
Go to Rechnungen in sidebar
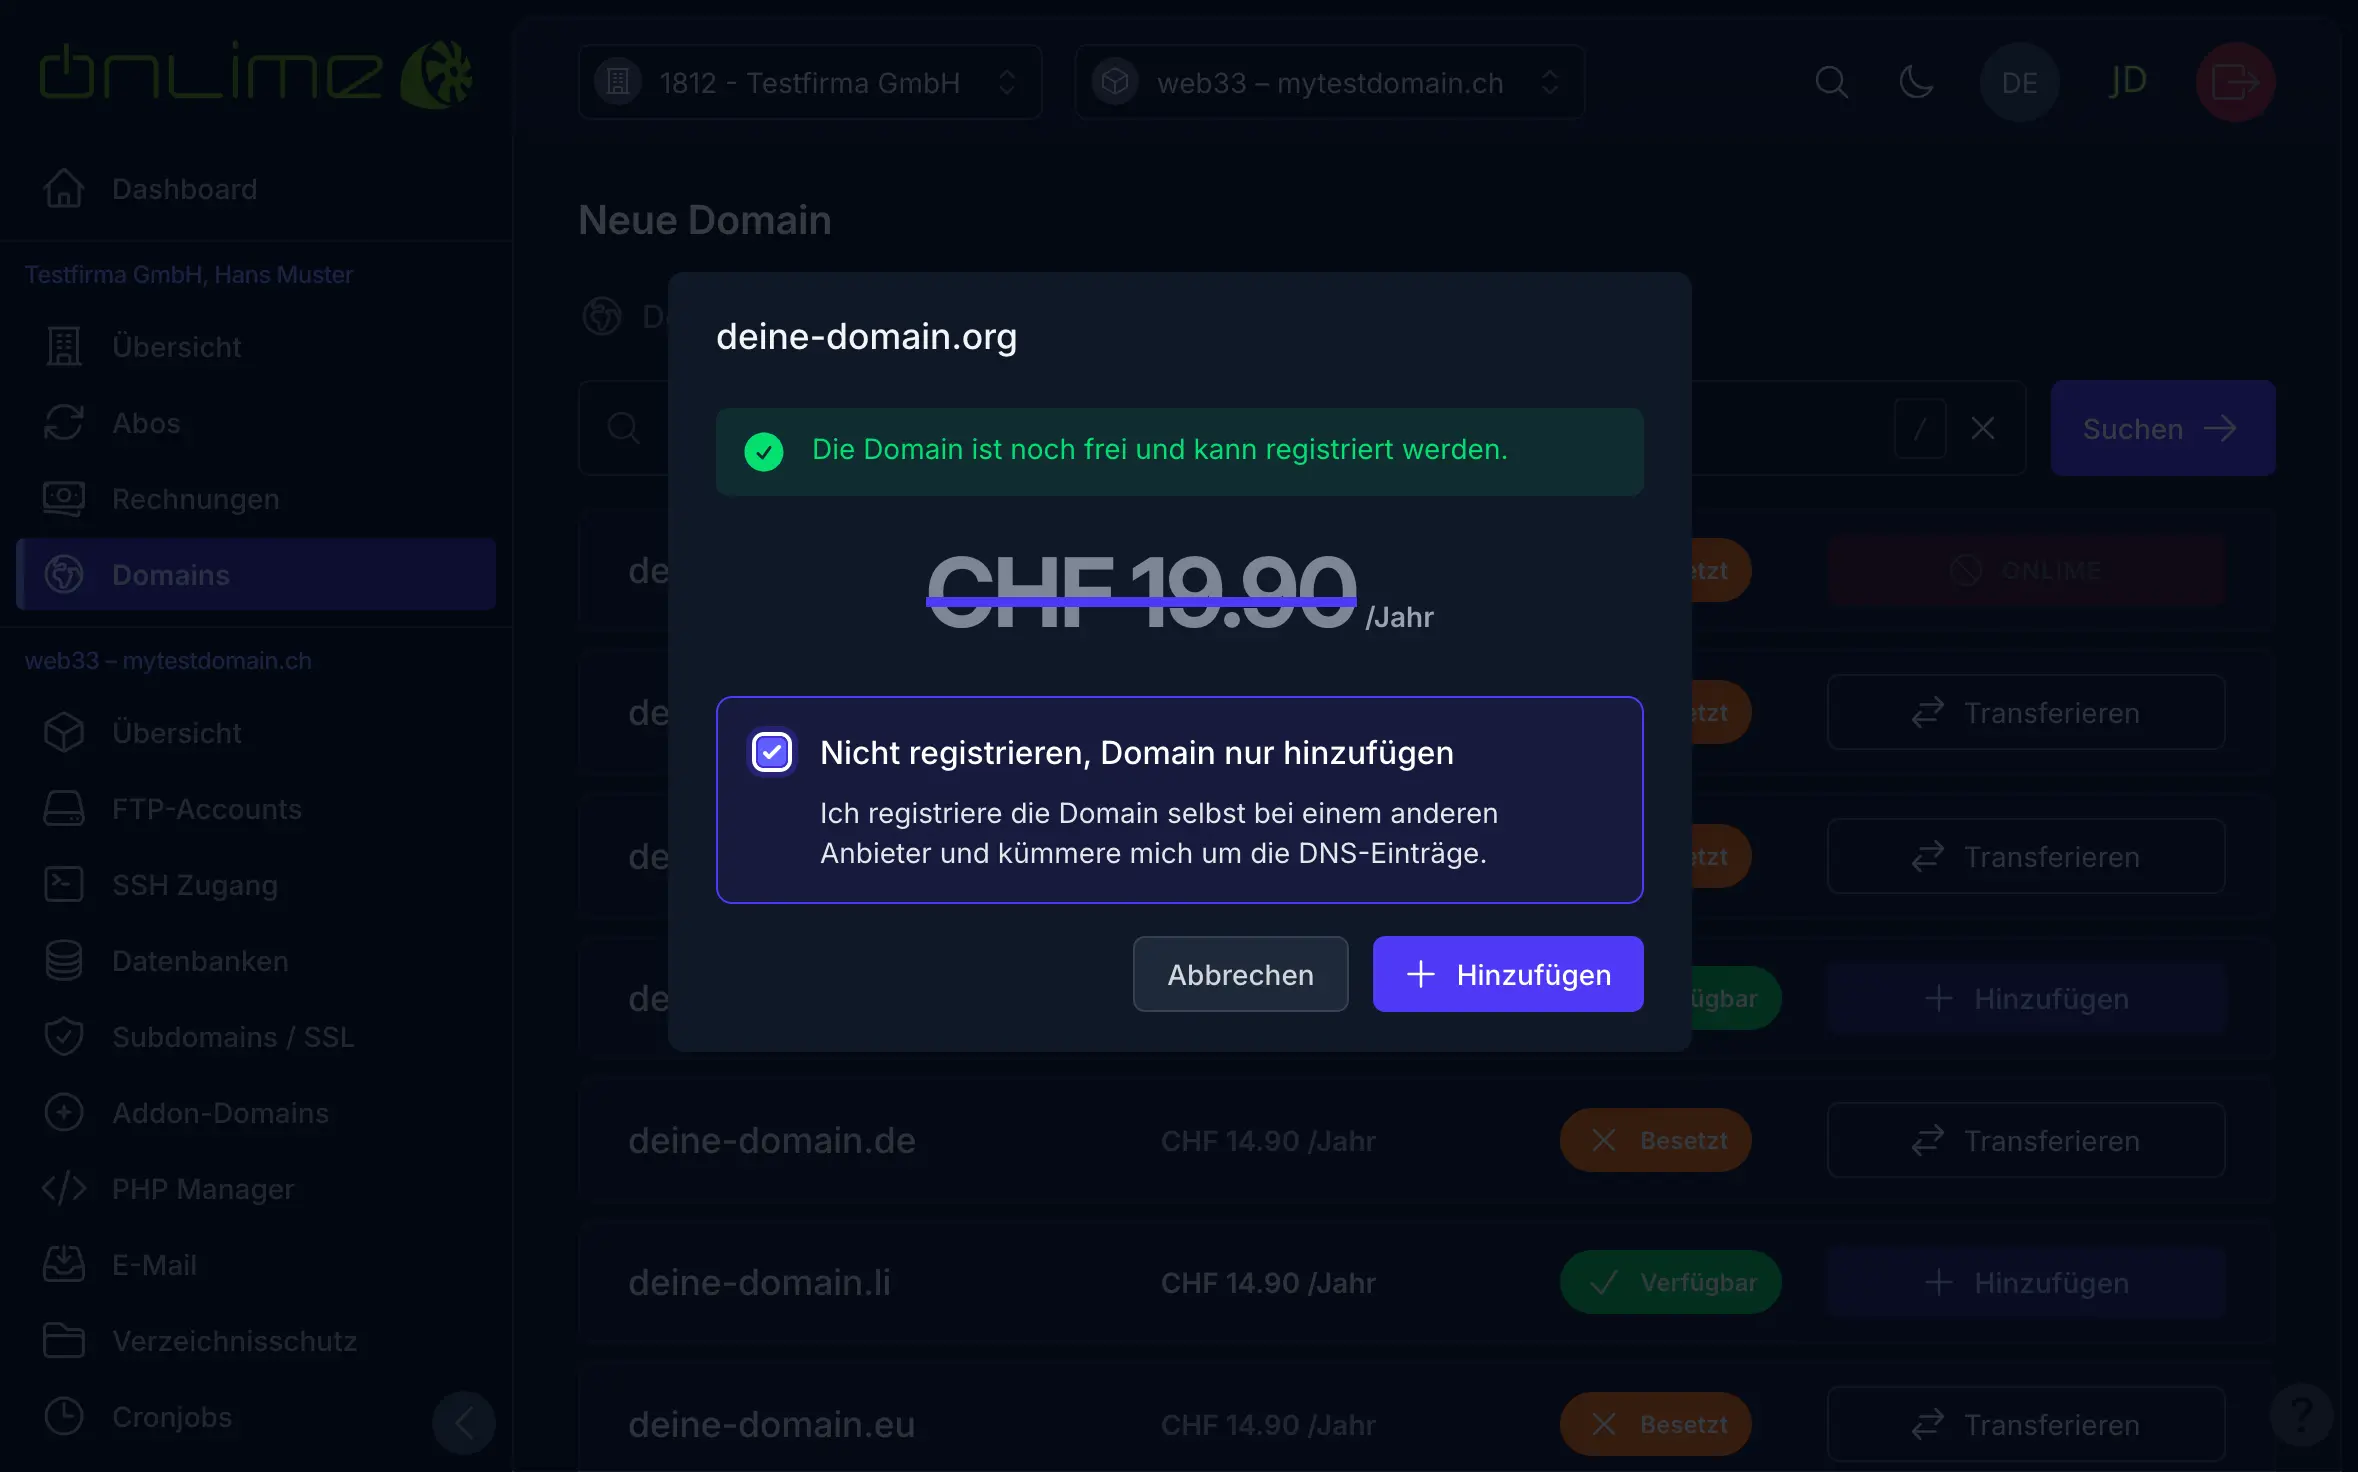(x=195, y=499)
